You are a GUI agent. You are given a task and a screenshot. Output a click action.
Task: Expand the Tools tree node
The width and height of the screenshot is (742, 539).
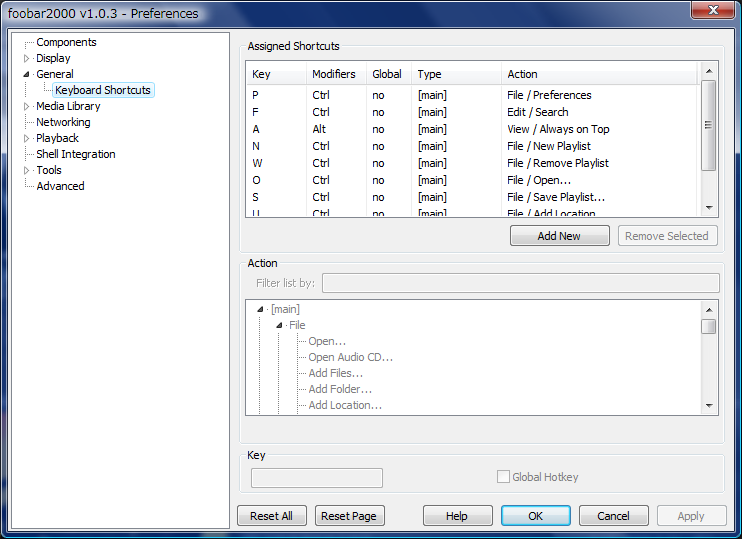pos(26,170)
